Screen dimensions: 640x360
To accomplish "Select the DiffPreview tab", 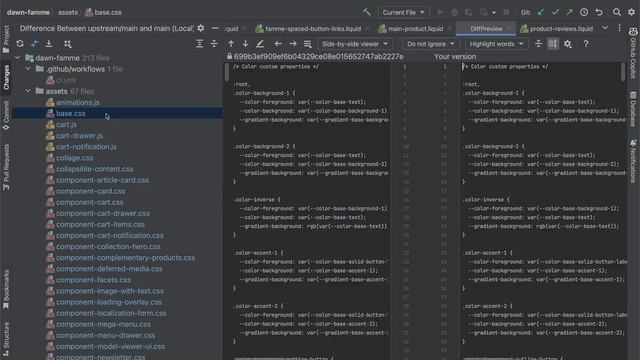I will pyautogui.click(x=486, y=29).
